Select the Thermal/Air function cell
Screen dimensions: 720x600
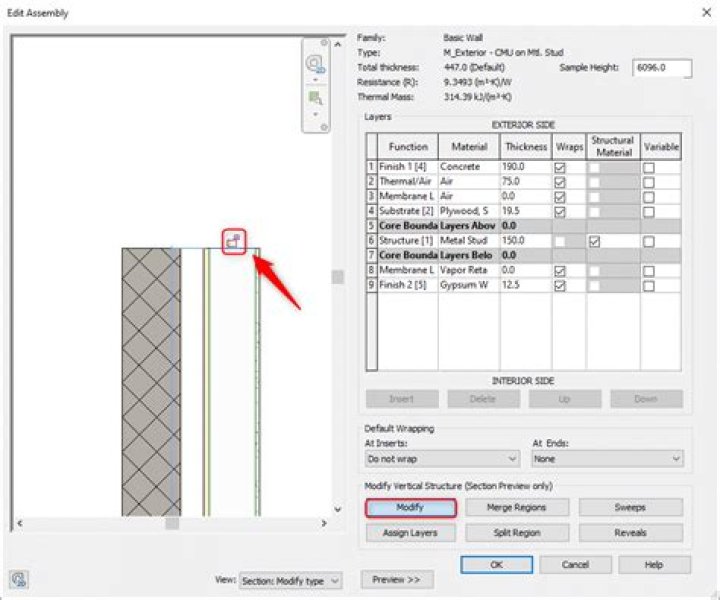407,181
